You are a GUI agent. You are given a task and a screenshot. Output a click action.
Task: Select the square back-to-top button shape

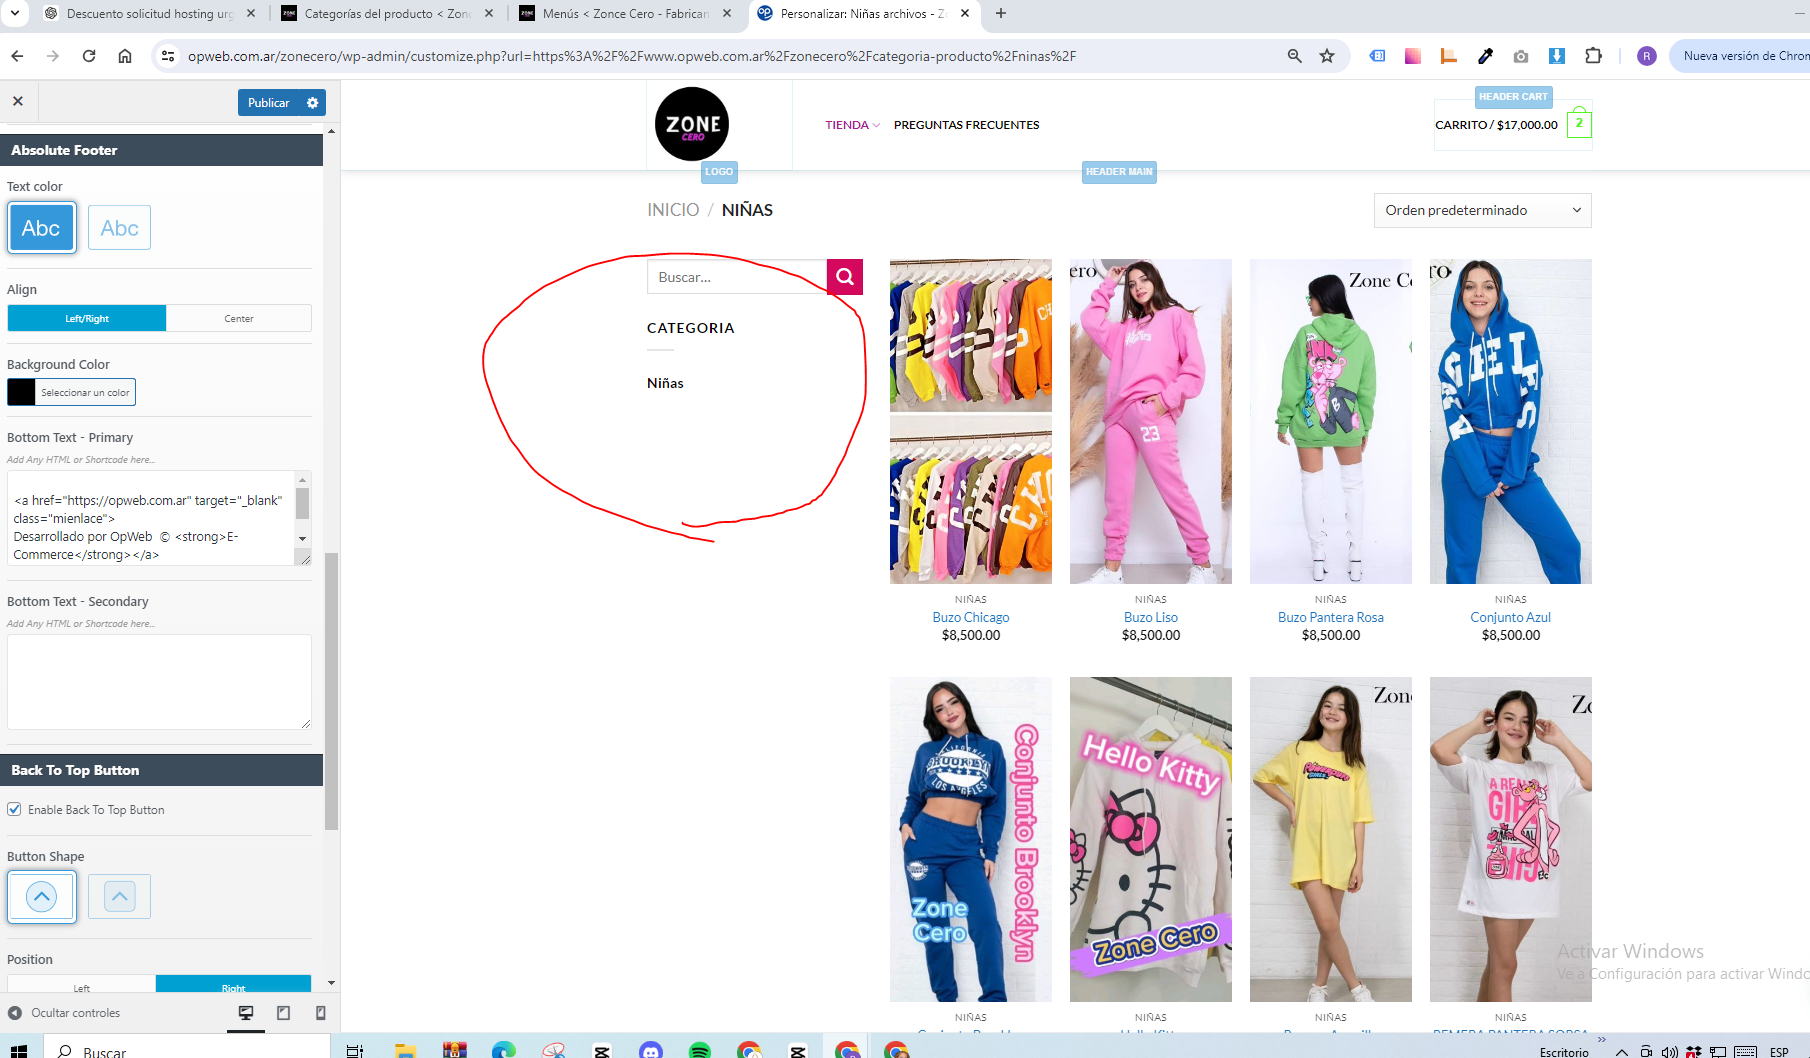tap(119, 896)
